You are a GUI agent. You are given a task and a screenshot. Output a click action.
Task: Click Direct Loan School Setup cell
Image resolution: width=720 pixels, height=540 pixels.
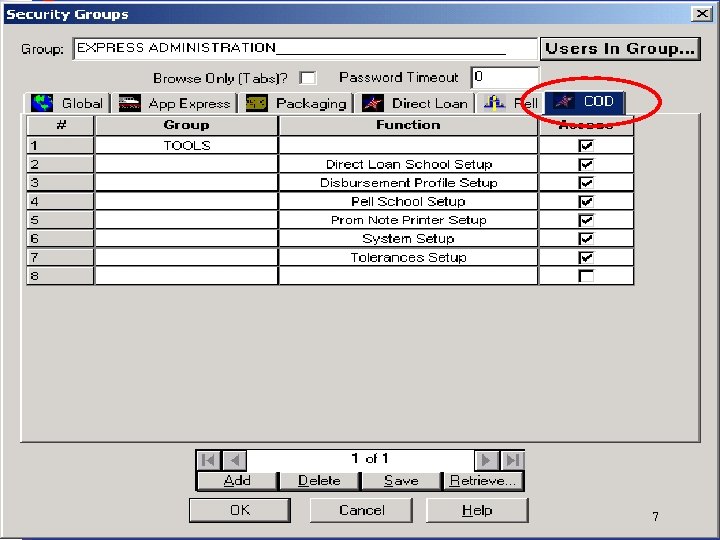pyautogui.click(x=408, y=164)
